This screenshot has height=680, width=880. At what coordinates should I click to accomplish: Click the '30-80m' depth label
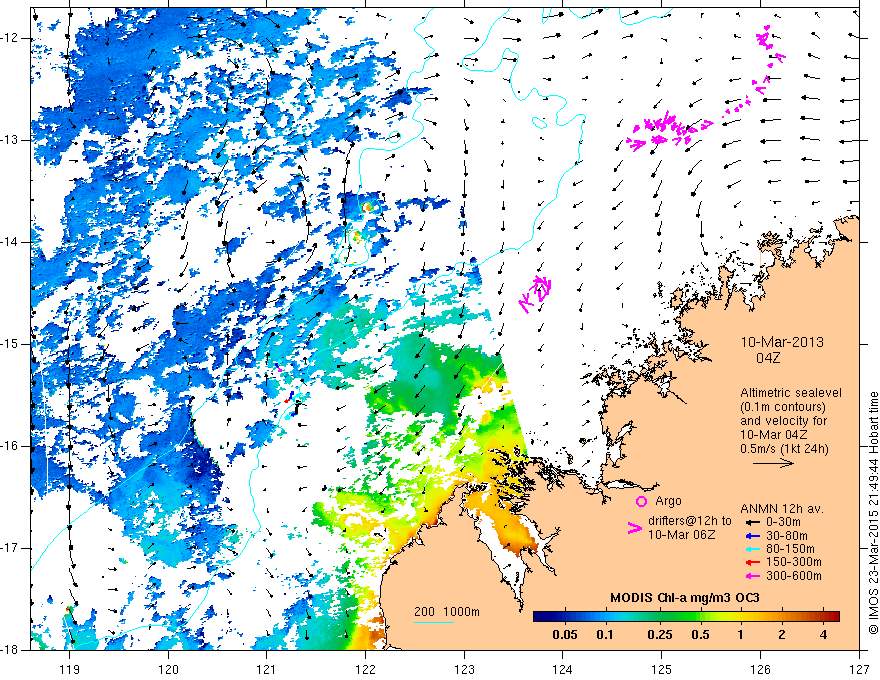[x=787, y=536]
